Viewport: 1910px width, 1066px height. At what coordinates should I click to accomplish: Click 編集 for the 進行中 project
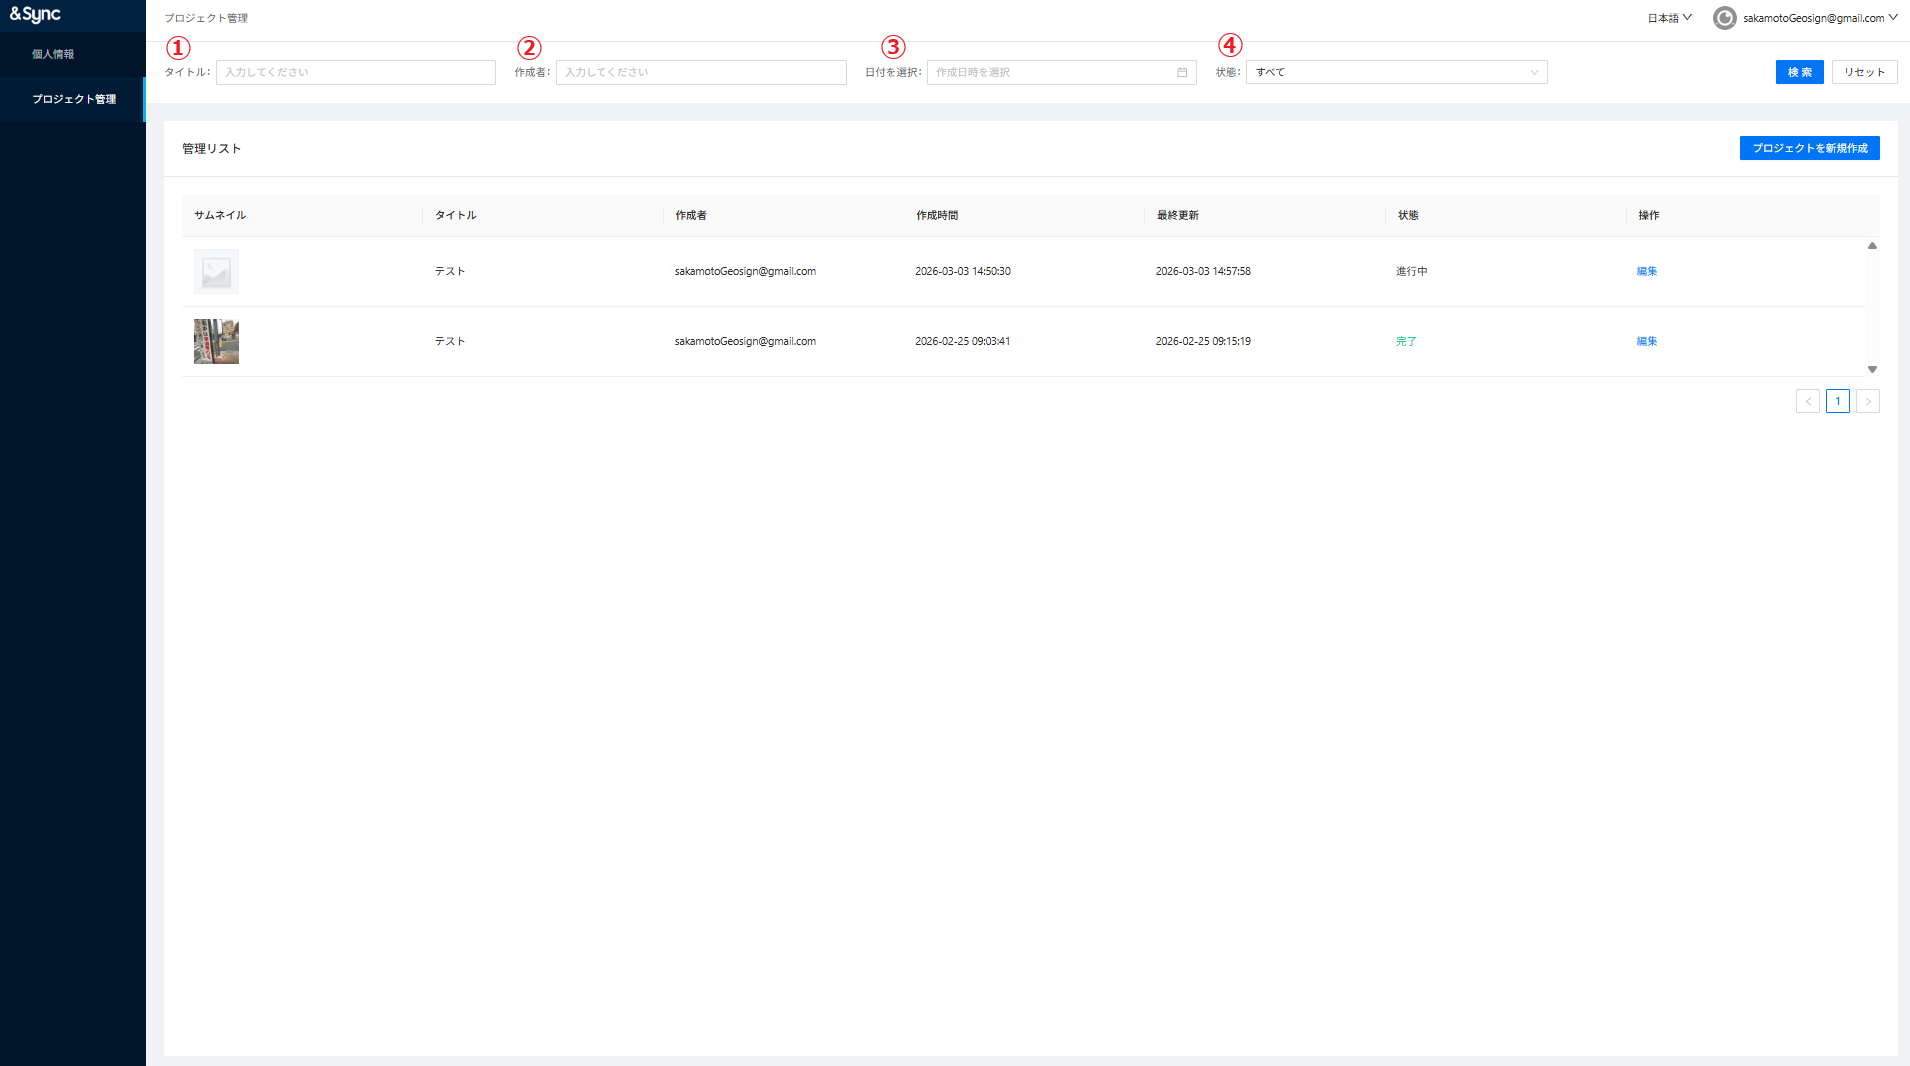1646,272
